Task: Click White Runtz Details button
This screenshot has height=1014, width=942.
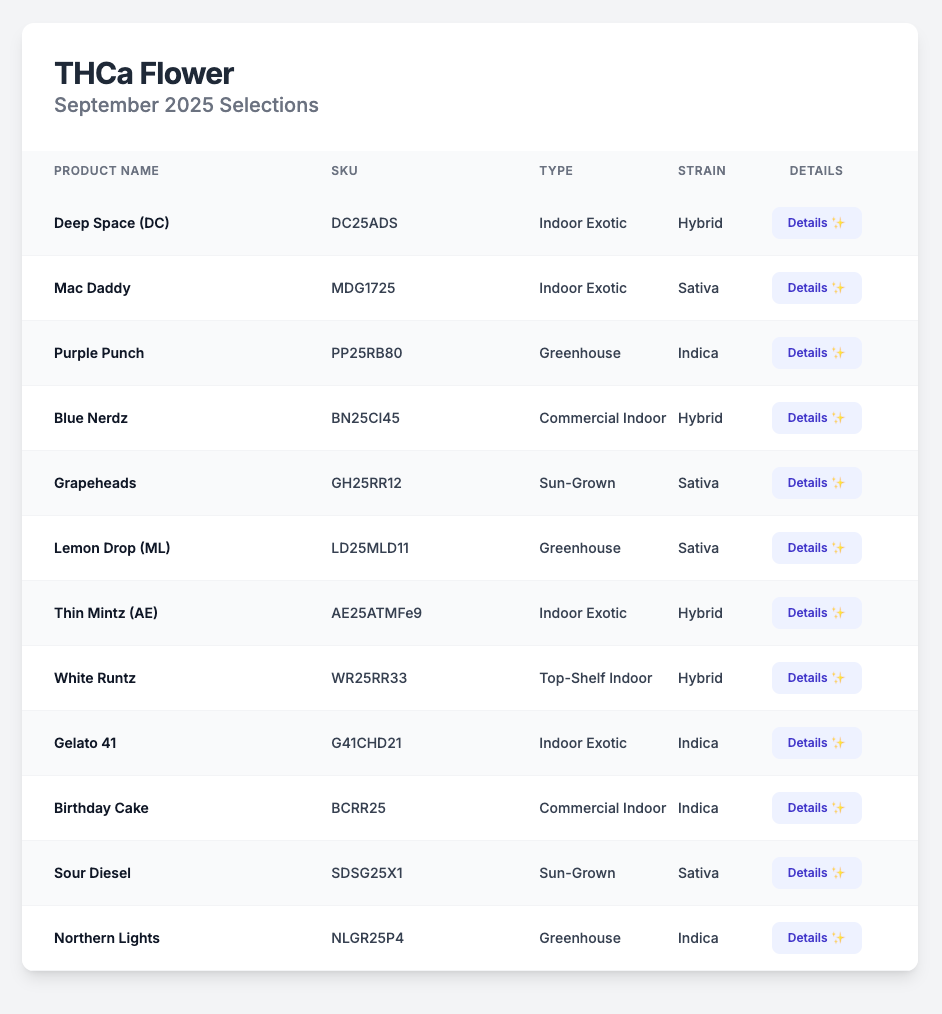Action: [816, 678]
